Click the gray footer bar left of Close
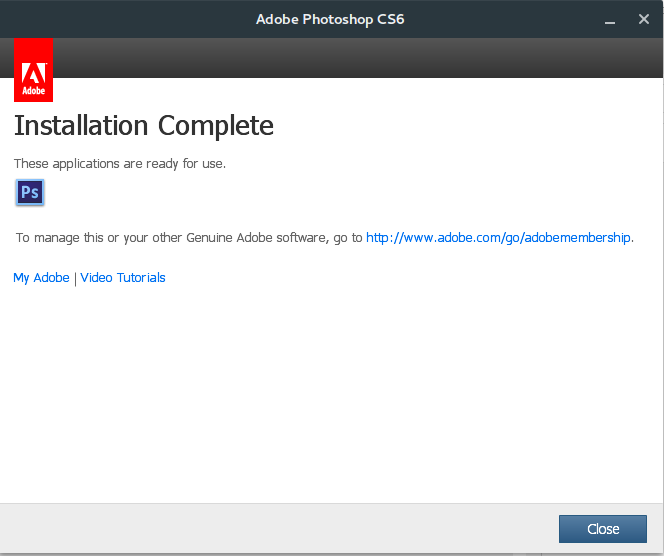664x556 pixels. tap(280, 528)
